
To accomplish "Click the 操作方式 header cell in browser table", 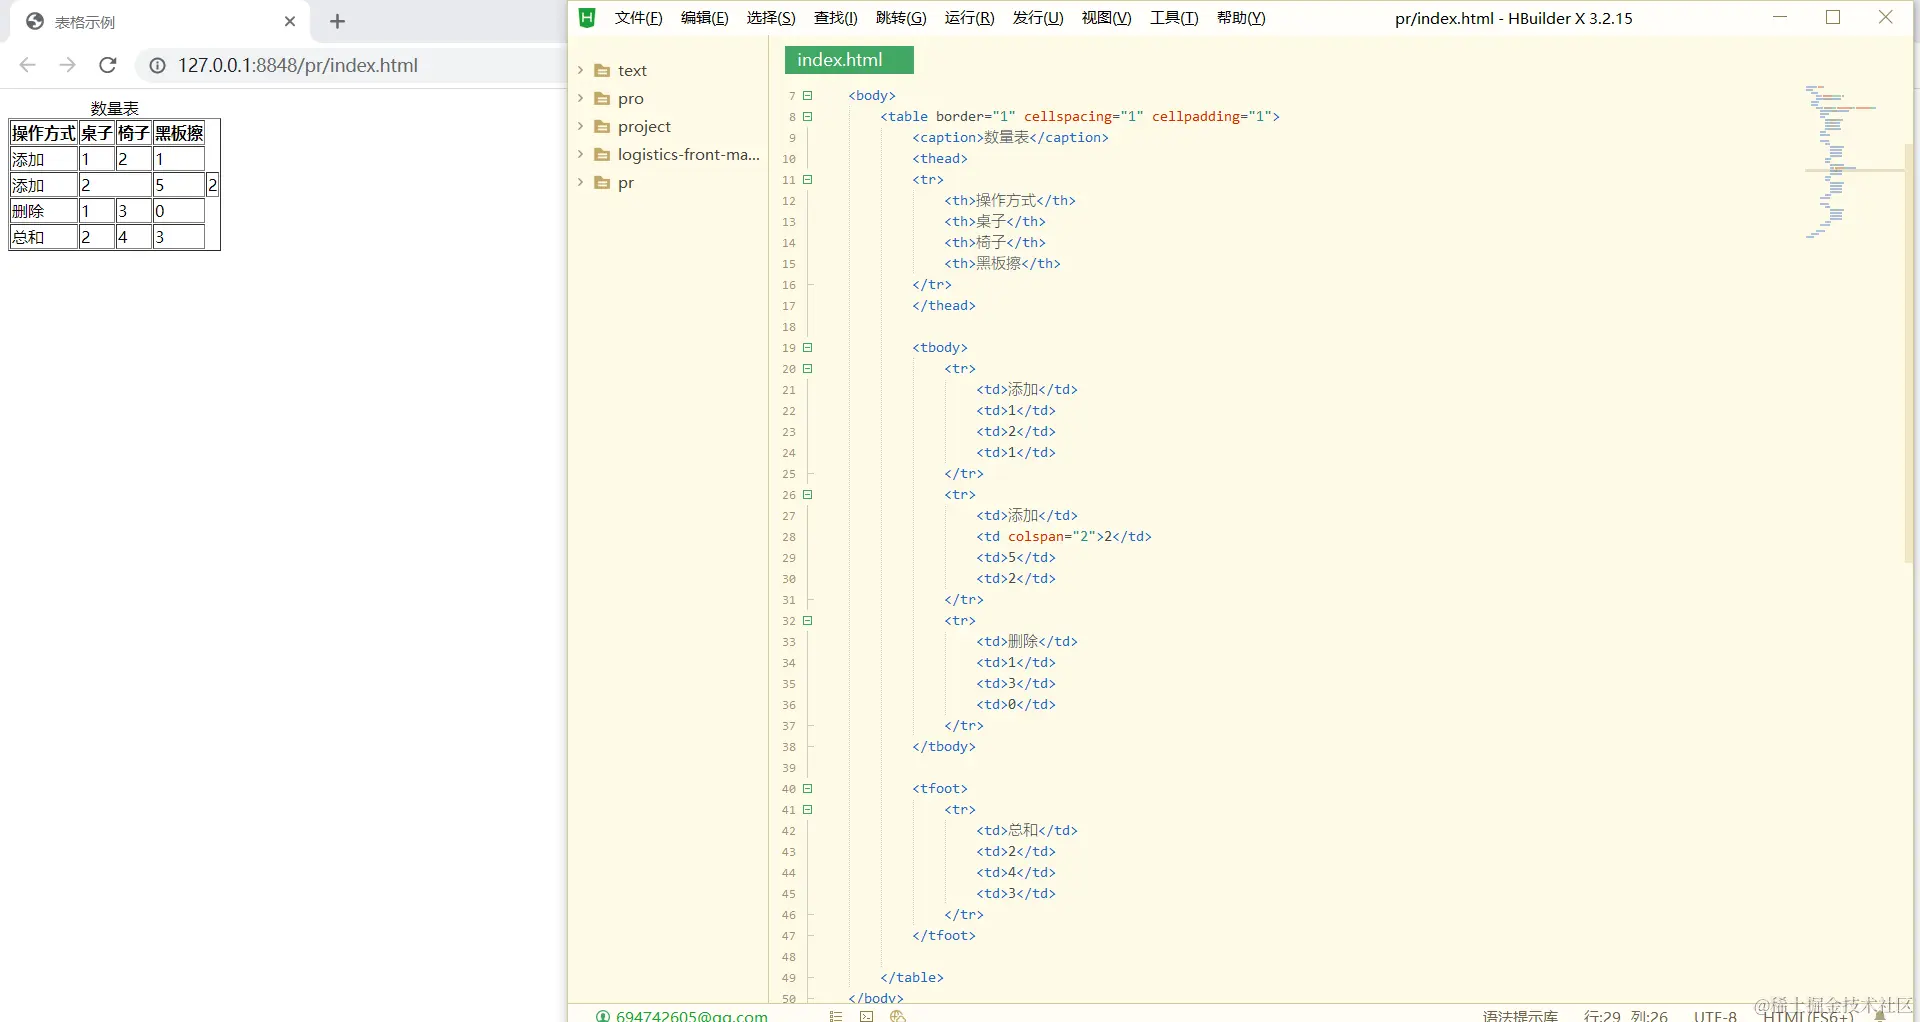I will (x=44, y=133).
